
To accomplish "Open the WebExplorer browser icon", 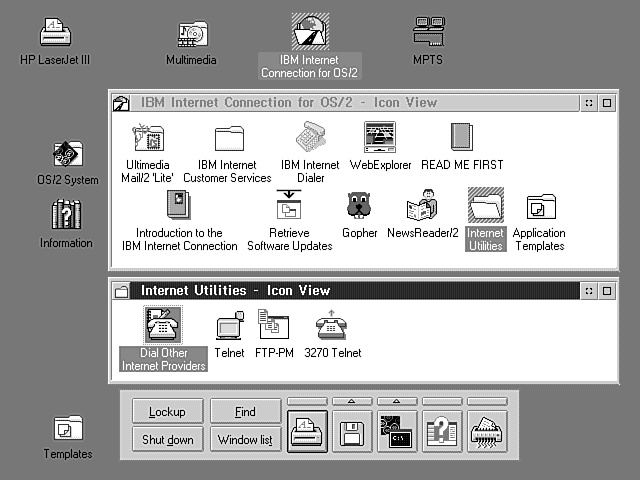I will [380, 139].
